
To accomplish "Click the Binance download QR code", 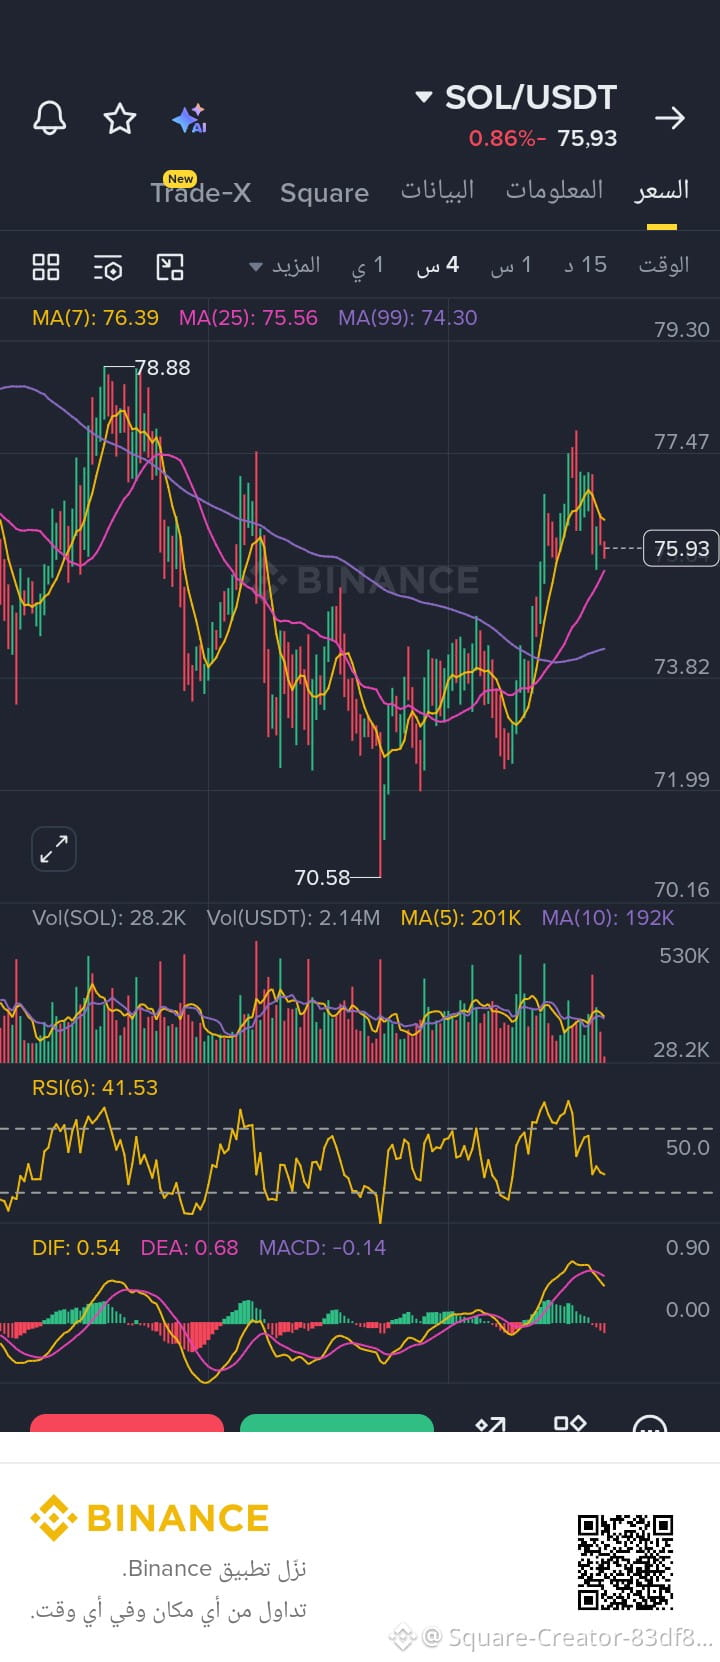I will tap(625, 1562).
